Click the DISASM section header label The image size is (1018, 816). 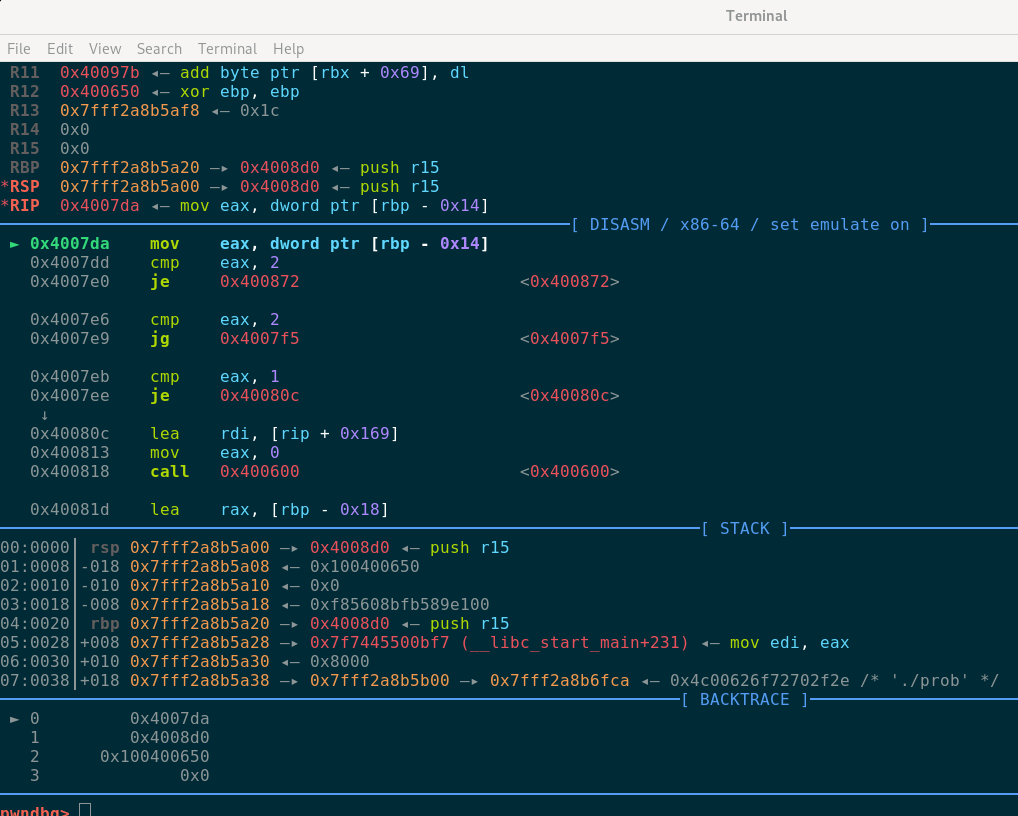(750, 225)
